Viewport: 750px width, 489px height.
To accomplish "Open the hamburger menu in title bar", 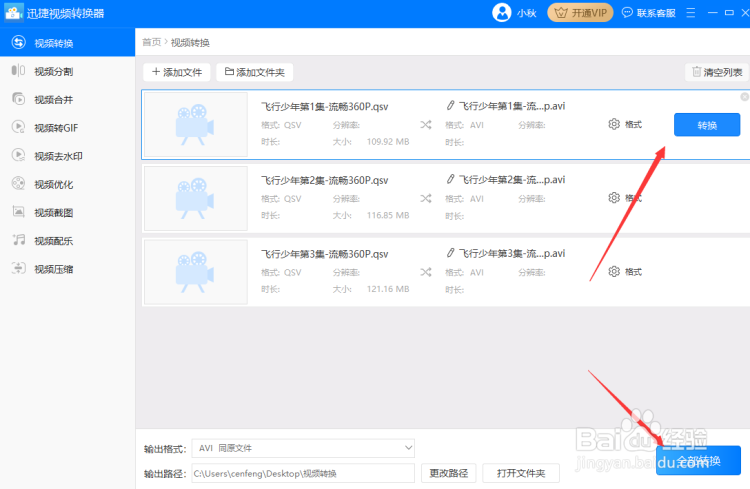I will coord(690,12).
